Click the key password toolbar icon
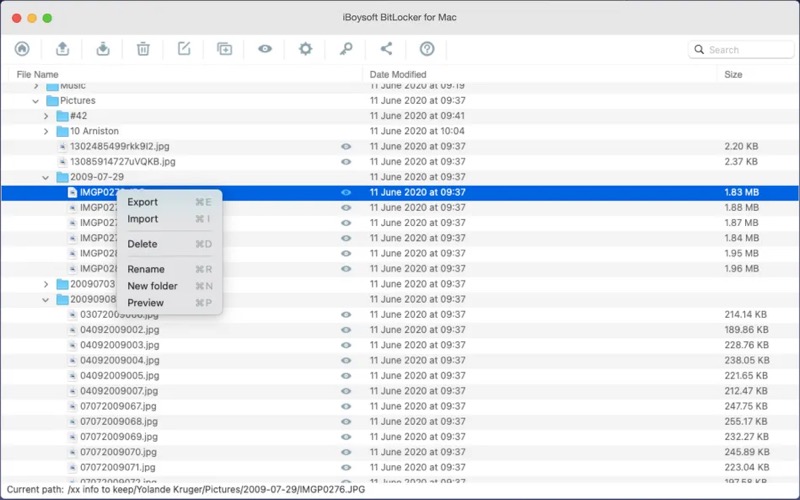The image size is (800, 500). click(346, 49)
